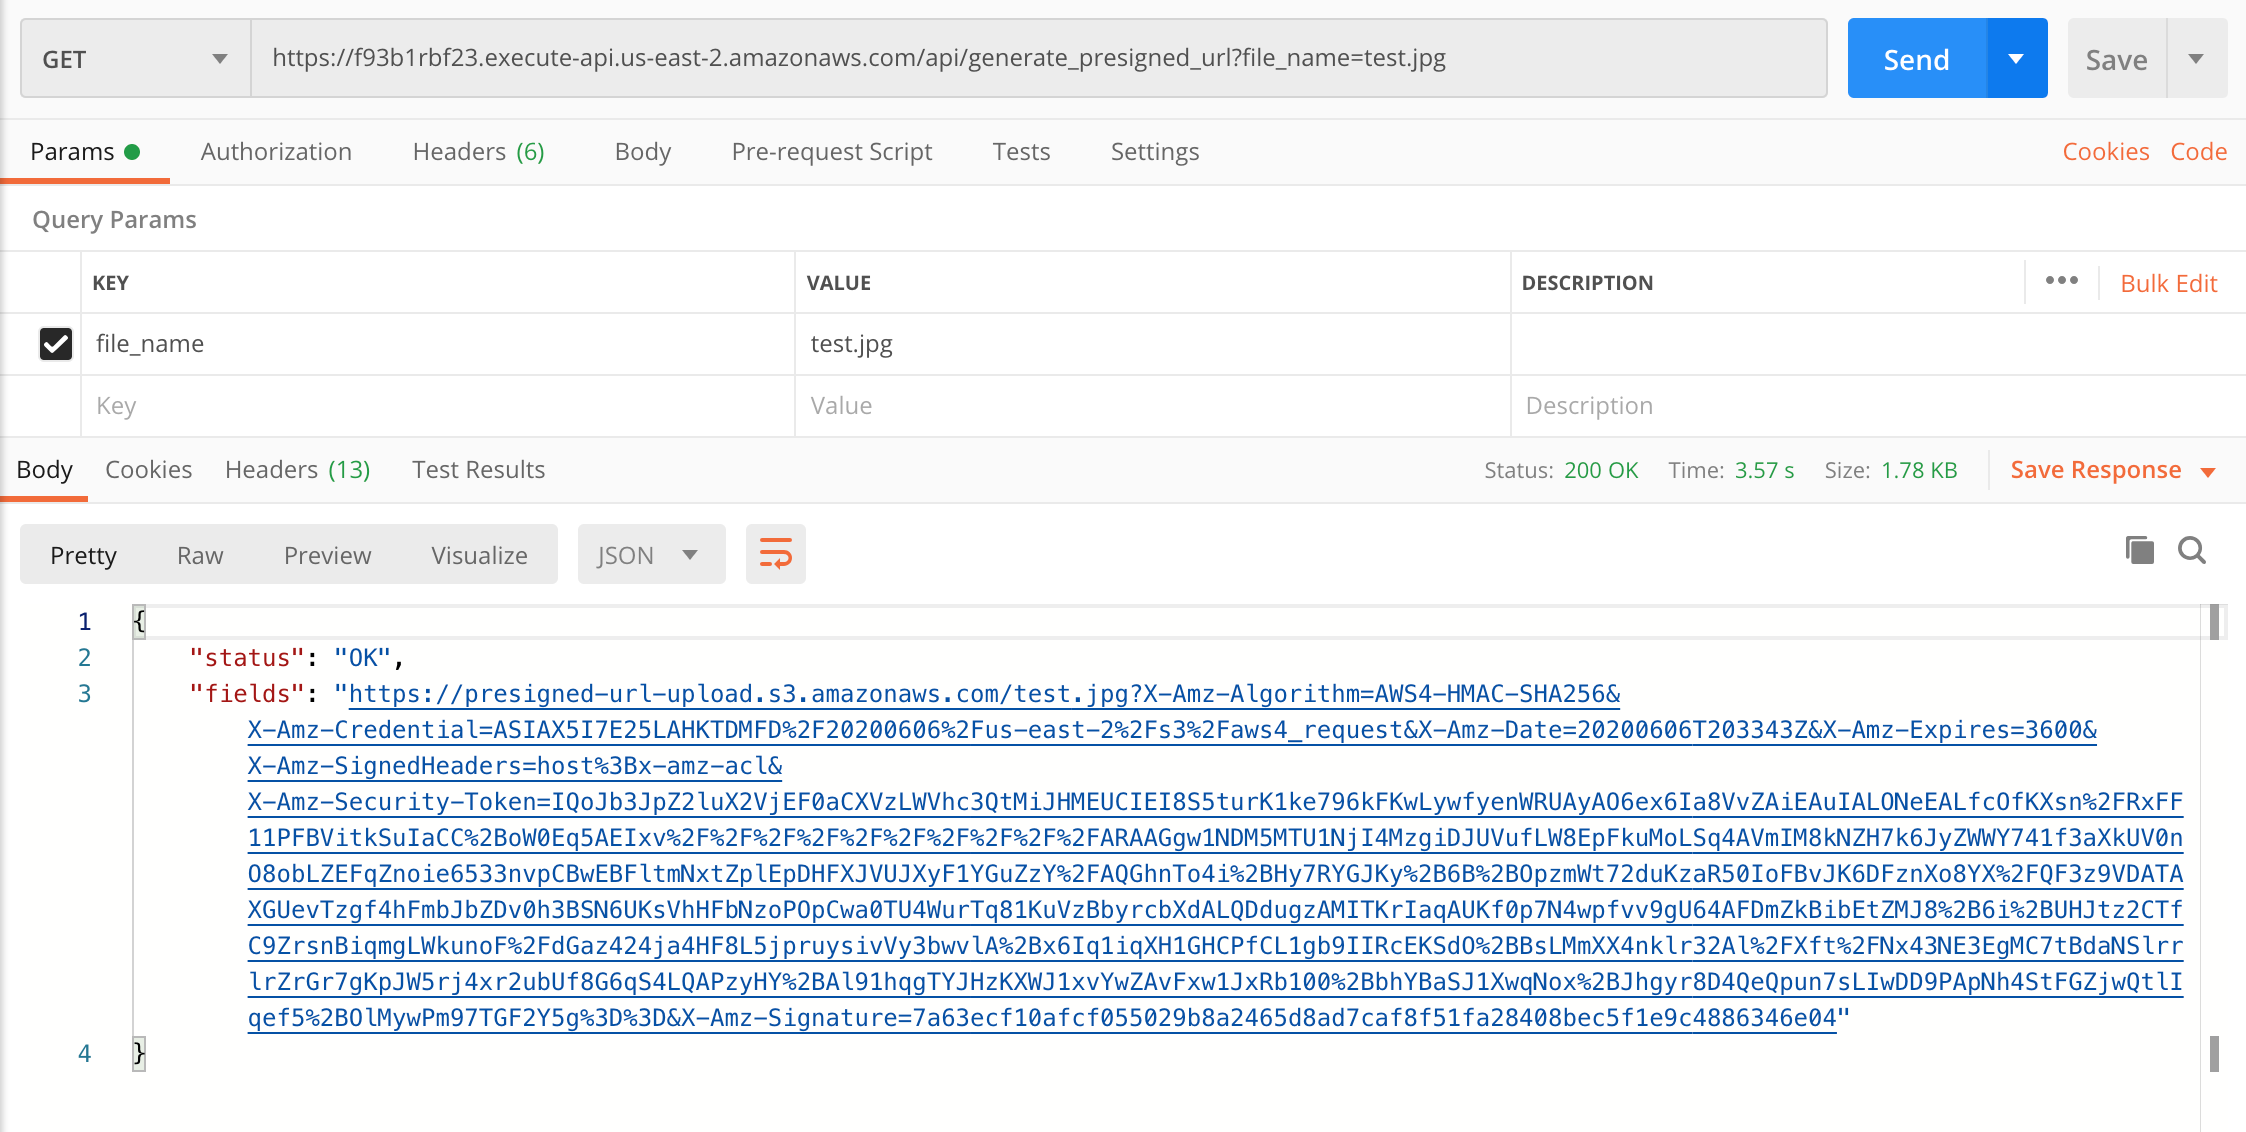Expand the Save button arrow dropdown
Viewport: 2246px width, 1132px height.
pos(2196,59)
